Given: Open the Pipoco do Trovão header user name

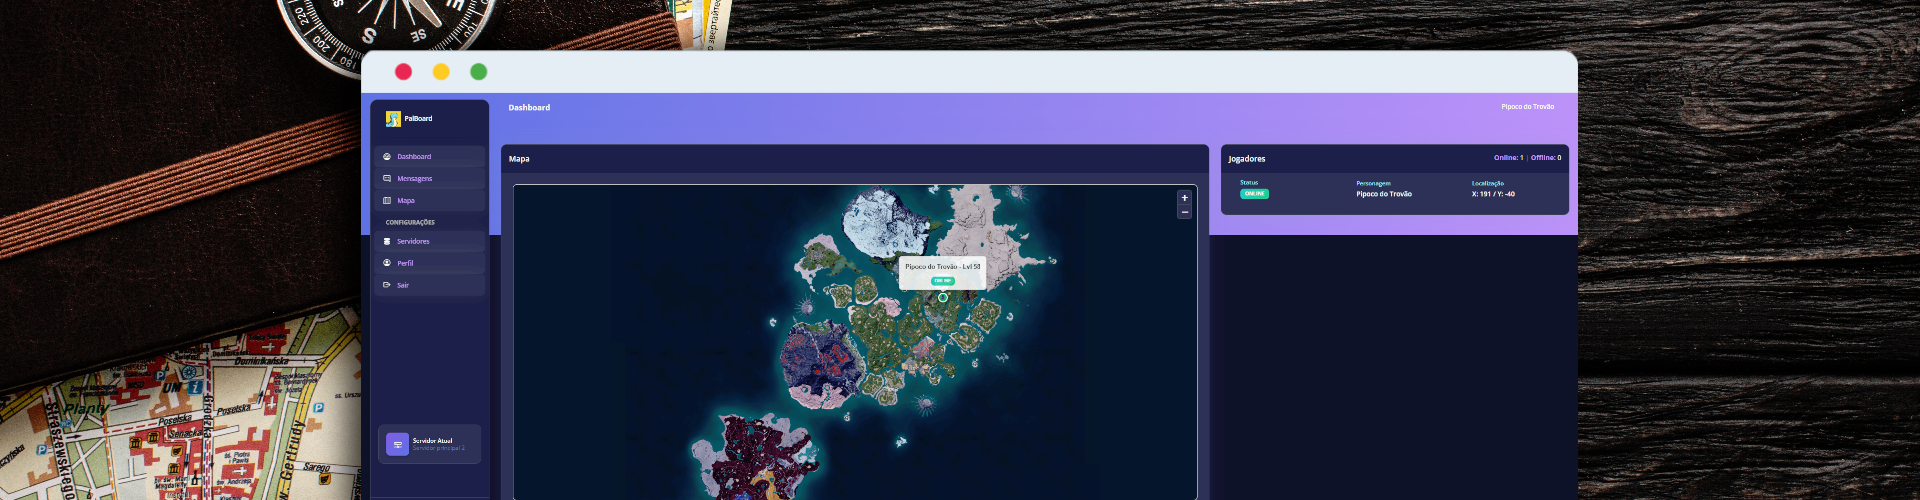Looking at the screenshot, I should (1527, 107).
